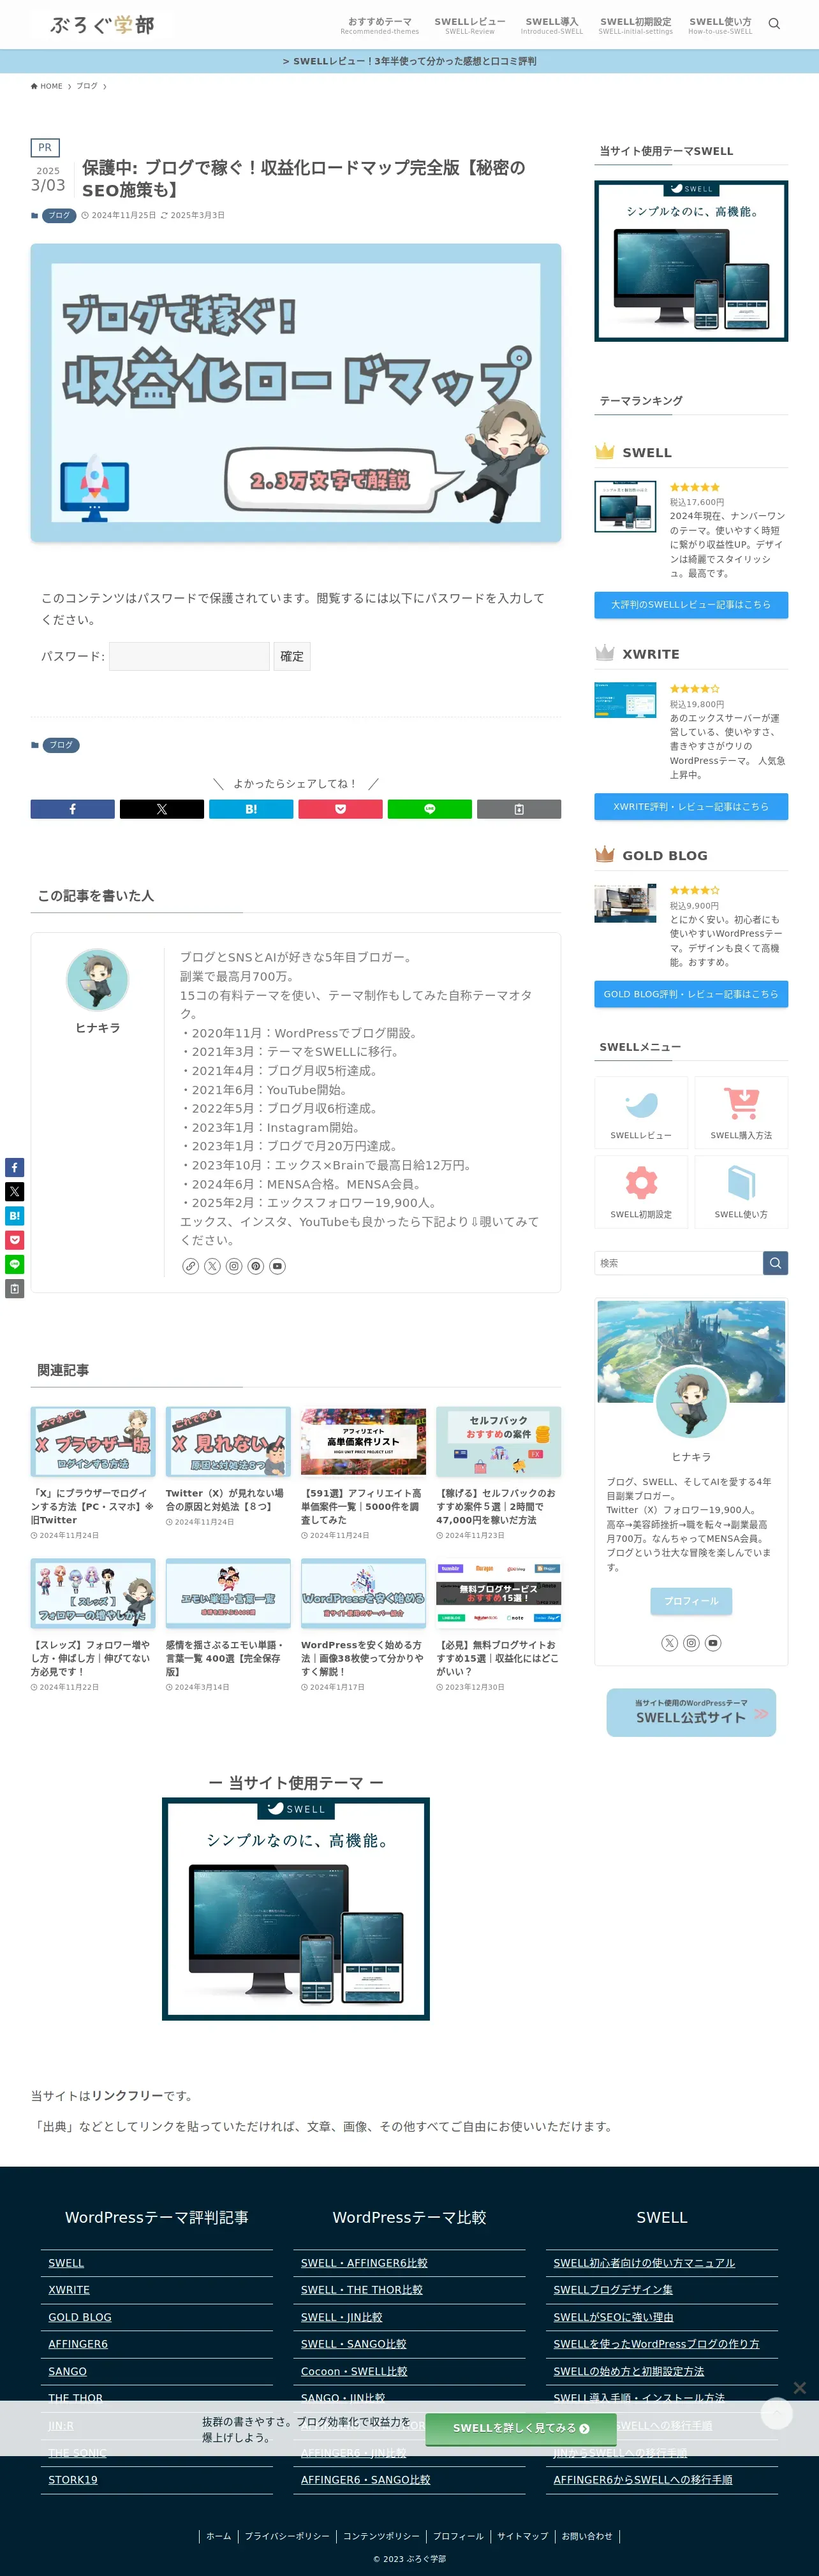The image size is (819, 2576).
Task: Click floating left Hatena B! icon
Action: (x=14, y=1216)
